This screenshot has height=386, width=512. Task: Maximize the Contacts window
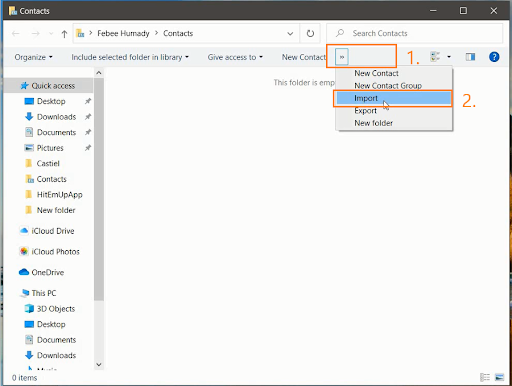point(463,11)
